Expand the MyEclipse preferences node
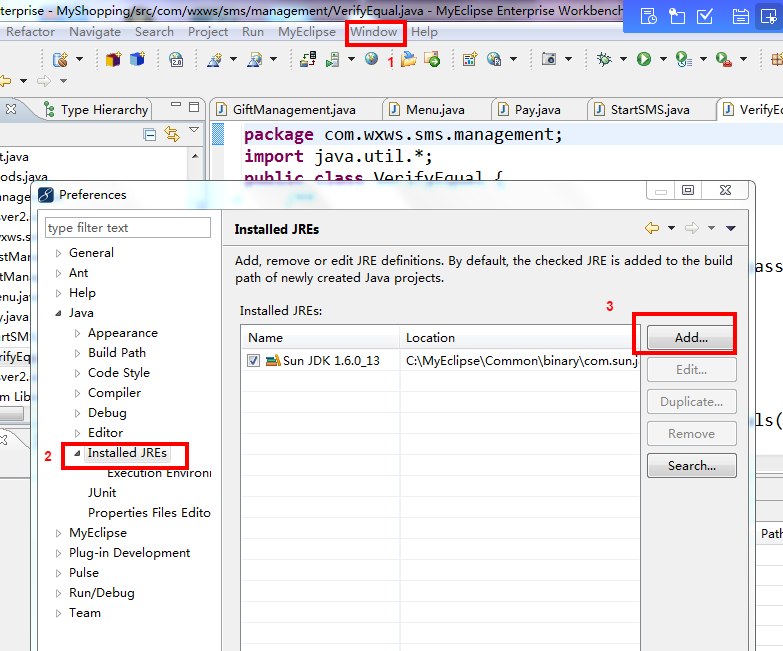This screenshot has height=651, width=783. pyautogui.click(x=59, y=533)
